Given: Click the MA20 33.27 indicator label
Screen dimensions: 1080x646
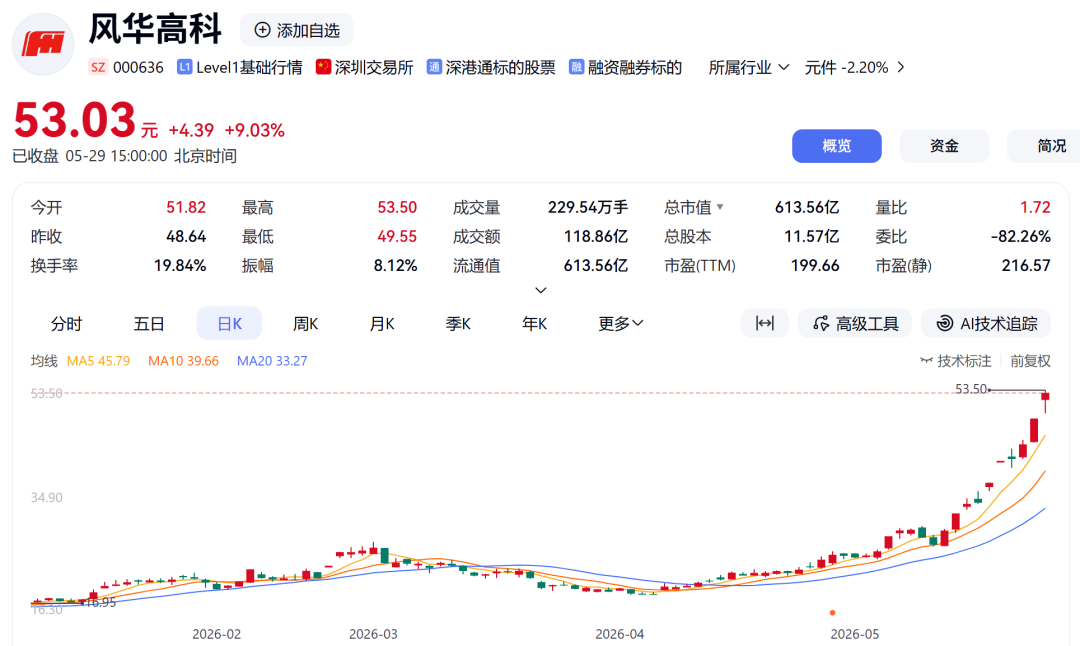Looking at the screenshot, I should [x=272, y=361].
